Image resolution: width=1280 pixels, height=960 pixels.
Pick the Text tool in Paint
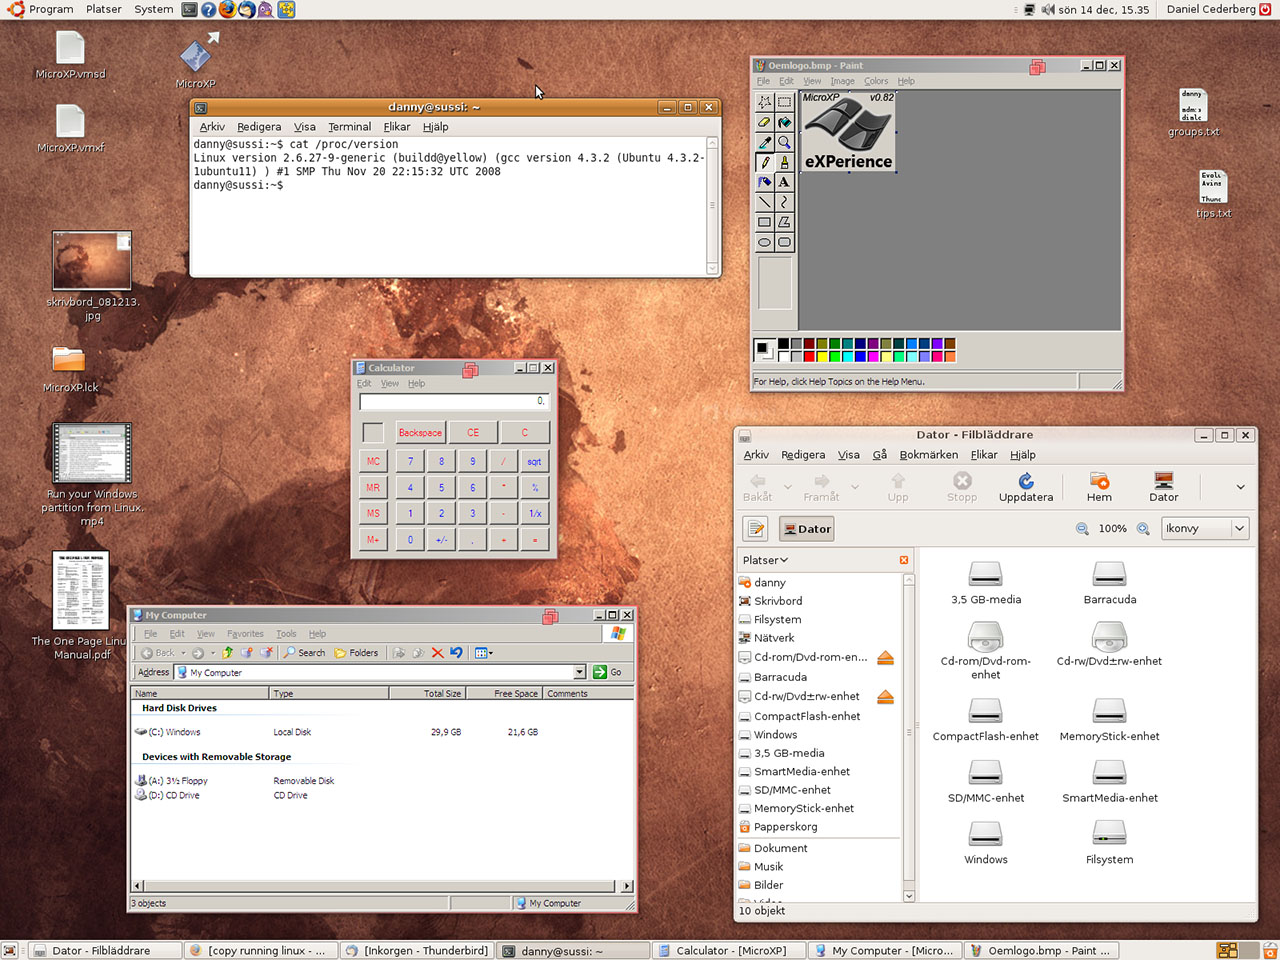pos(784,182)
